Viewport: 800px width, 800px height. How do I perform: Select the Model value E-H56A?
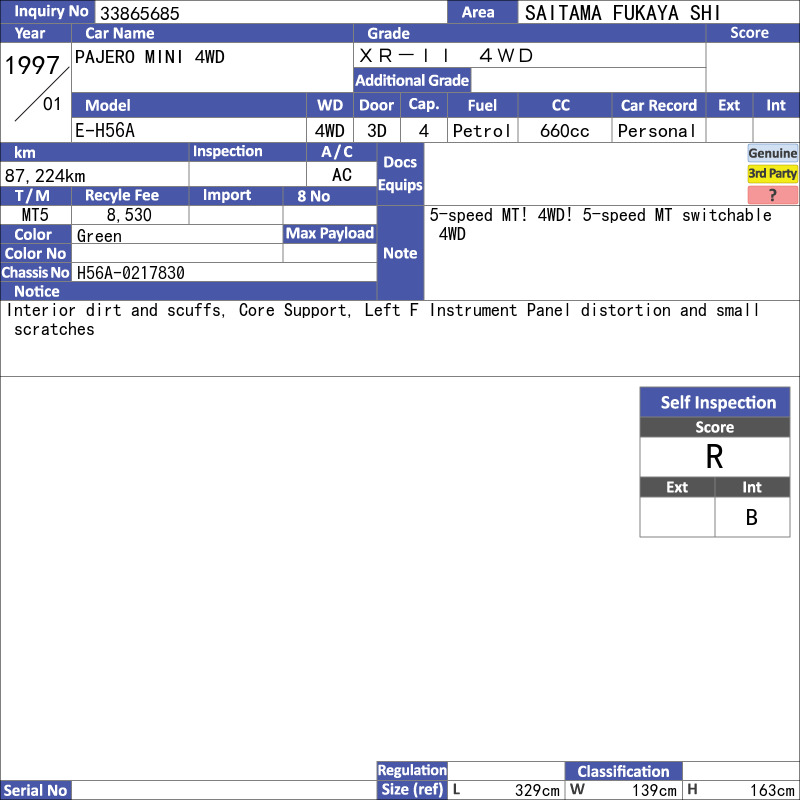pos(105,131)
